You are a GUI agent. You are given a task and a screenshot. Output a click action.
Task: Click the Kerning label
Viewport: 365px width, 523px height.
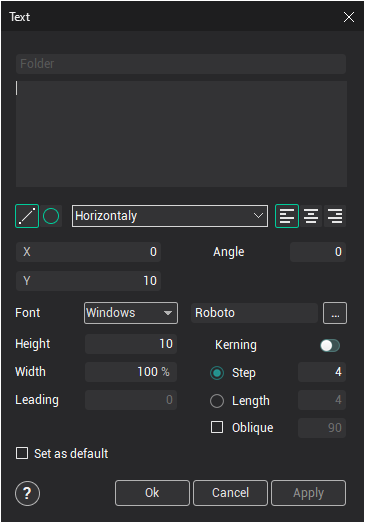pos(236,345)
